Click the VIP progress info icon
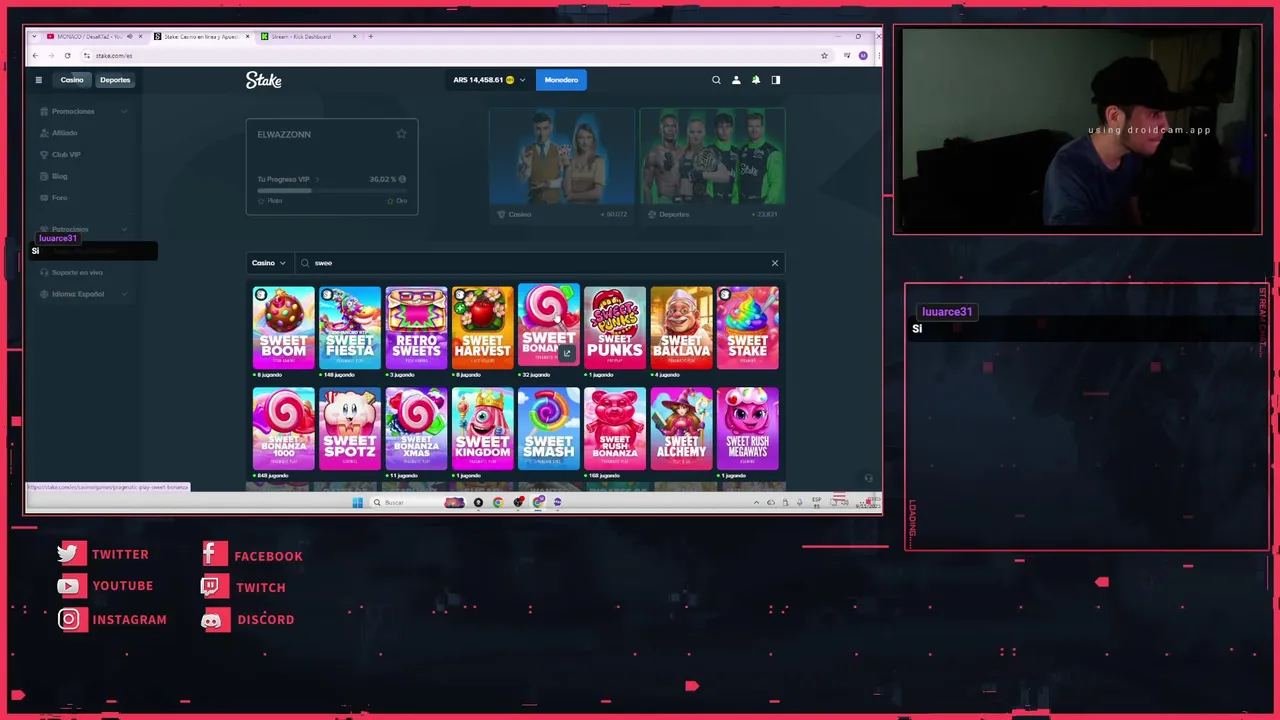 (x=402, y=179)
